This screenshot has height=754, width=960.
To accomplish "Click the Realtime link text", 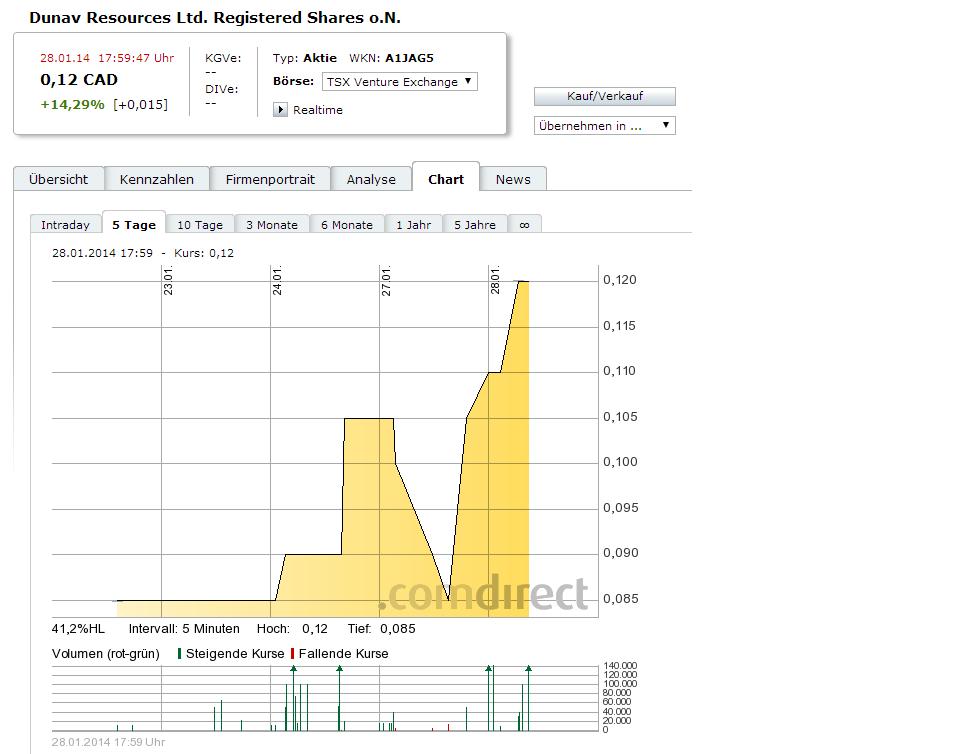I will tap(317, 110).
